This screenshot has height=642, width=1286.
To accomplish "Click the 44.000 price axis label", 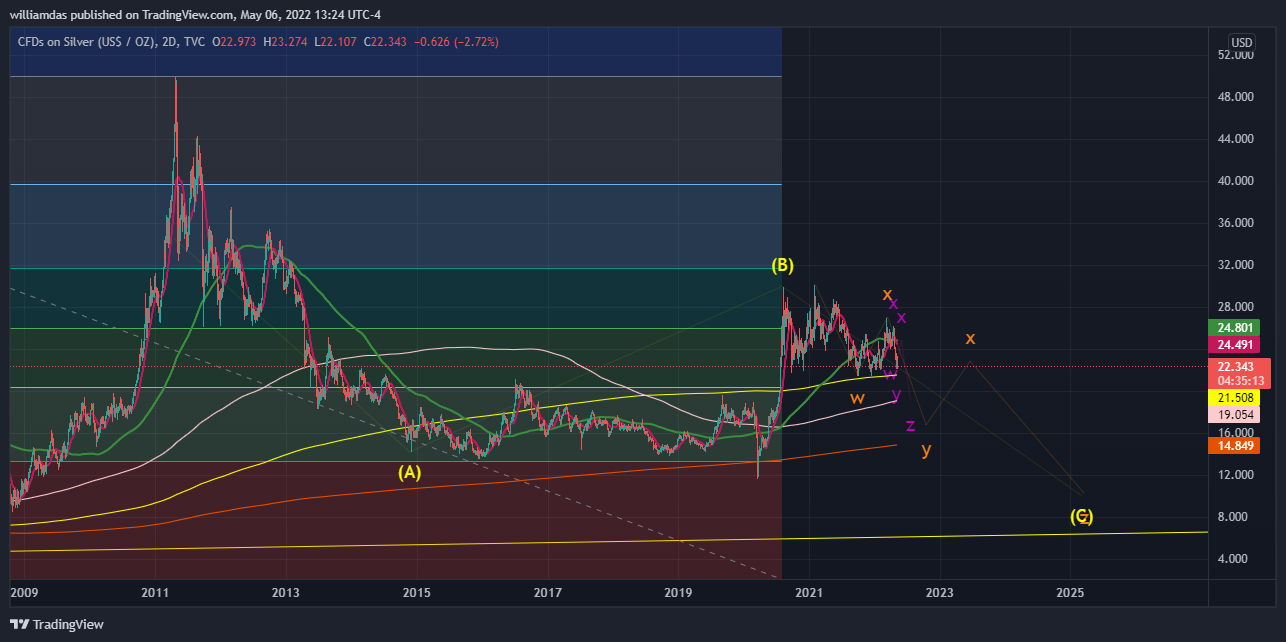I will coord(1237,139).
